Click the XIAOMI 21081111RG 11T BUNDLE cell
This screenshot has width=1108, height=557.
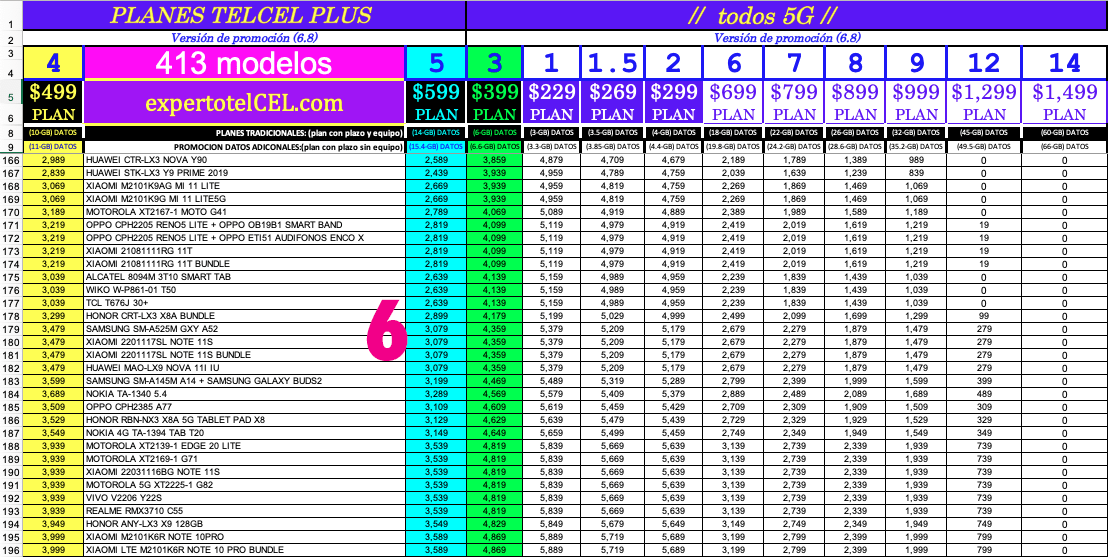pyautogui.click(x=244, y=264)
